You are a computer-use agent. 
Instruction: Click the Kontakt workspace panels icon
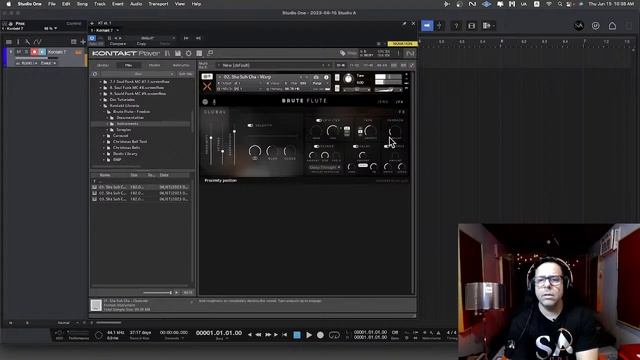tap(199, 53)
